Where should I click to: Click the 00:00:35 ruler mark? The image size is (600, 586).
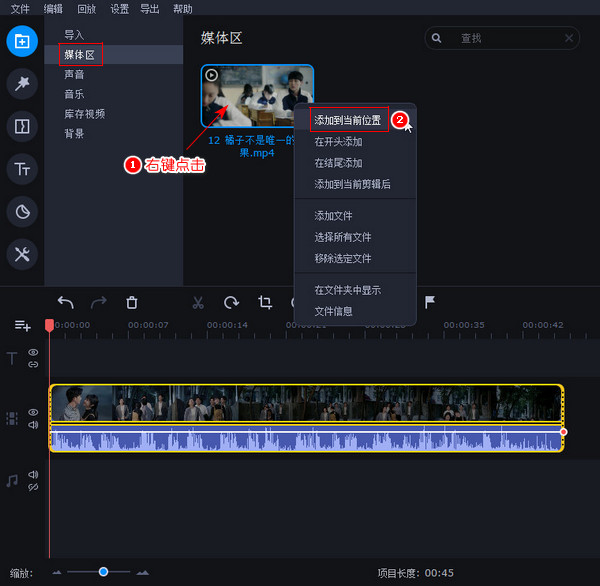[x=464, y=325]
